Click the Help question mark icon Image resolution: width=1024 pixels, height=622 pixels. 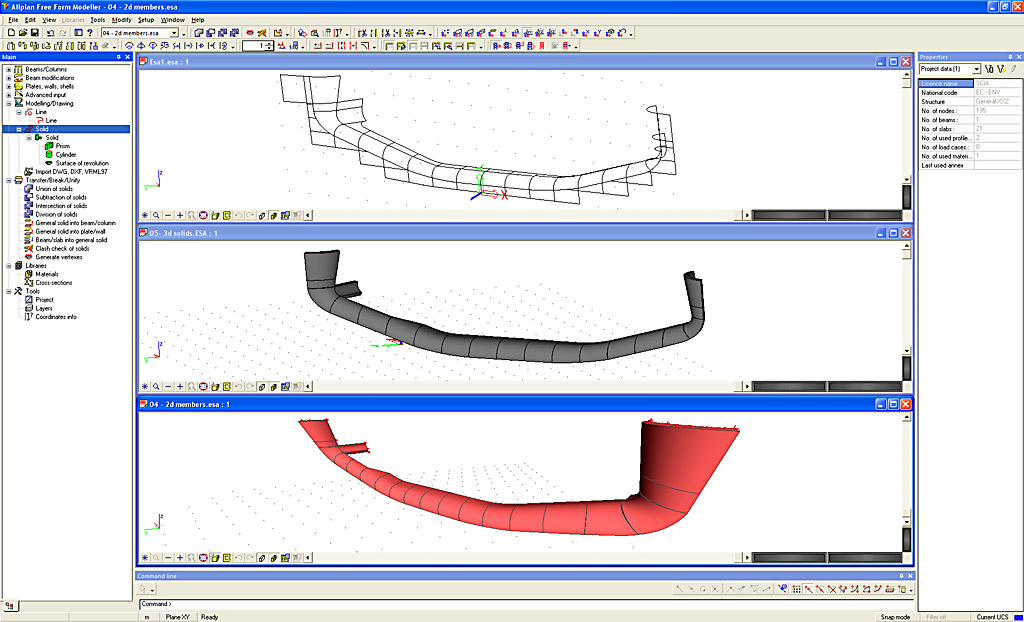tap(89, 33)
